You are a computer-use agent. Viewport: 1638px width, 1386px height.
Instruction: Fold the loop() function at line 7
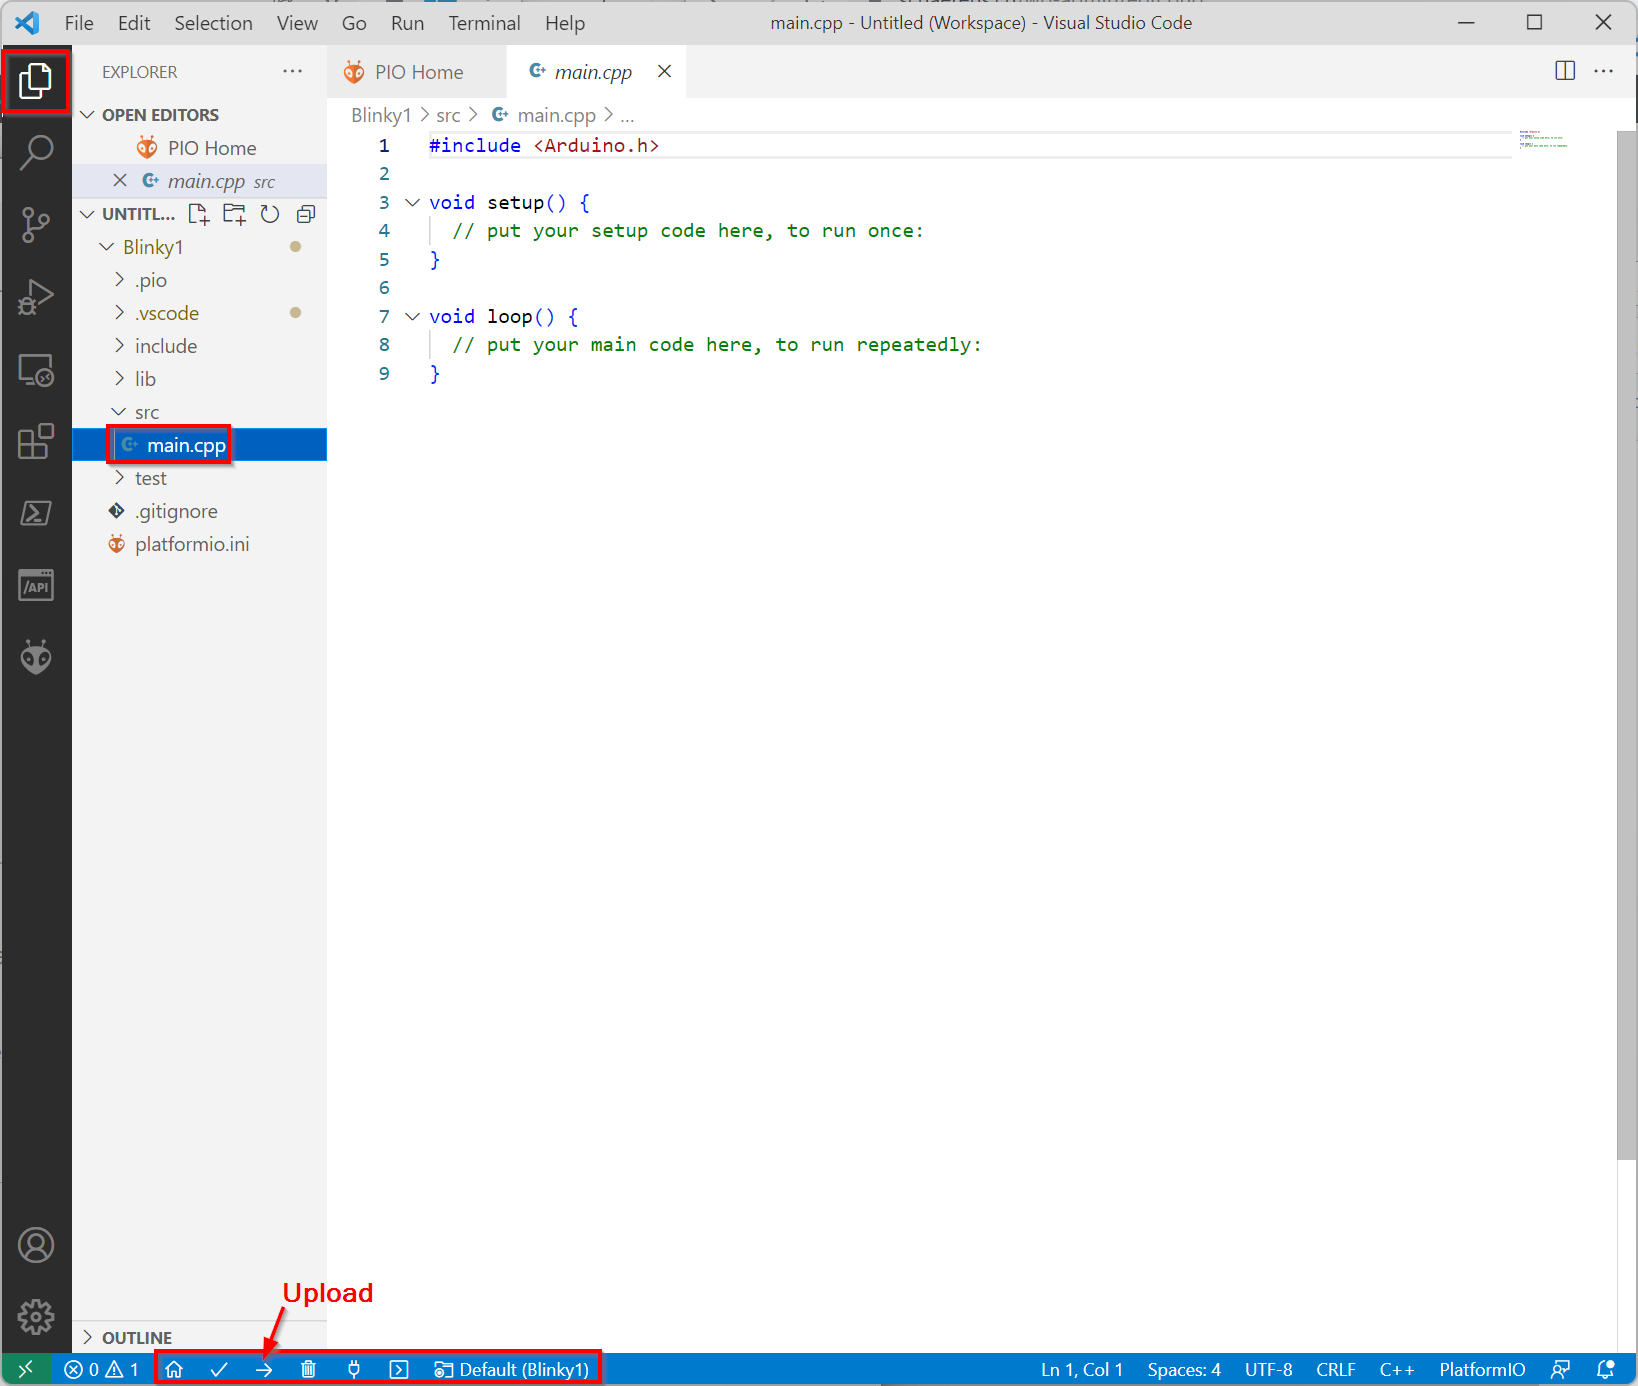(x=412, y=316)
